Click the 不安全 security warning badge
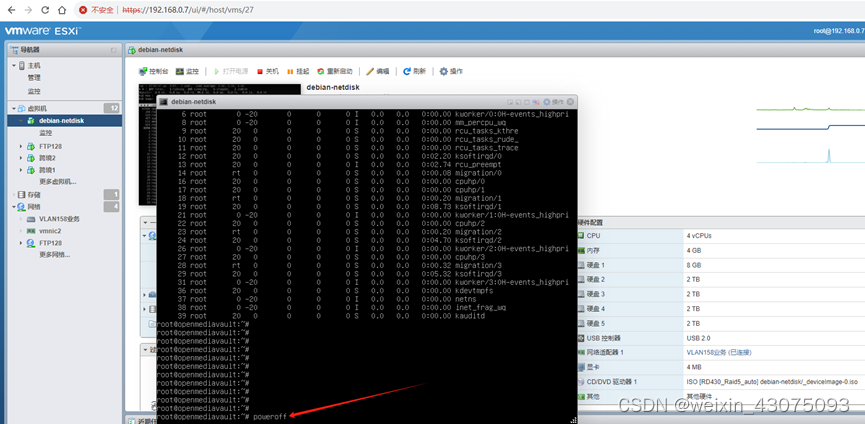Image resolution: width=865 pixels, height=424 pixels. pyautogui.click(x=97, y=10)
